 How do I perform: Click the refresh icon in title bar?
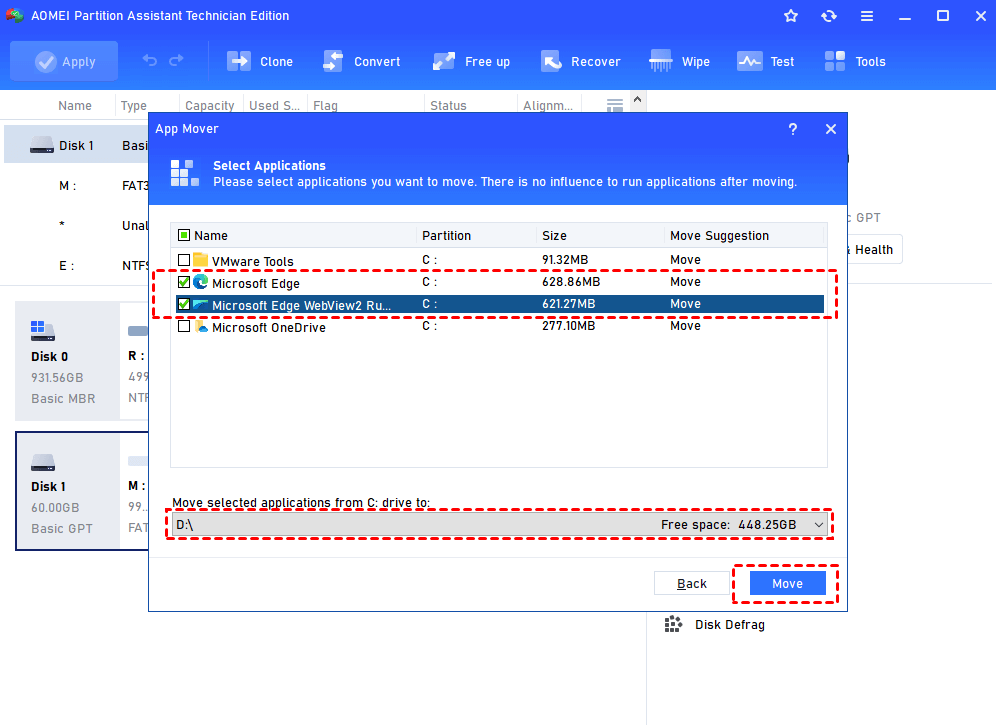click(x=829, y=16)
